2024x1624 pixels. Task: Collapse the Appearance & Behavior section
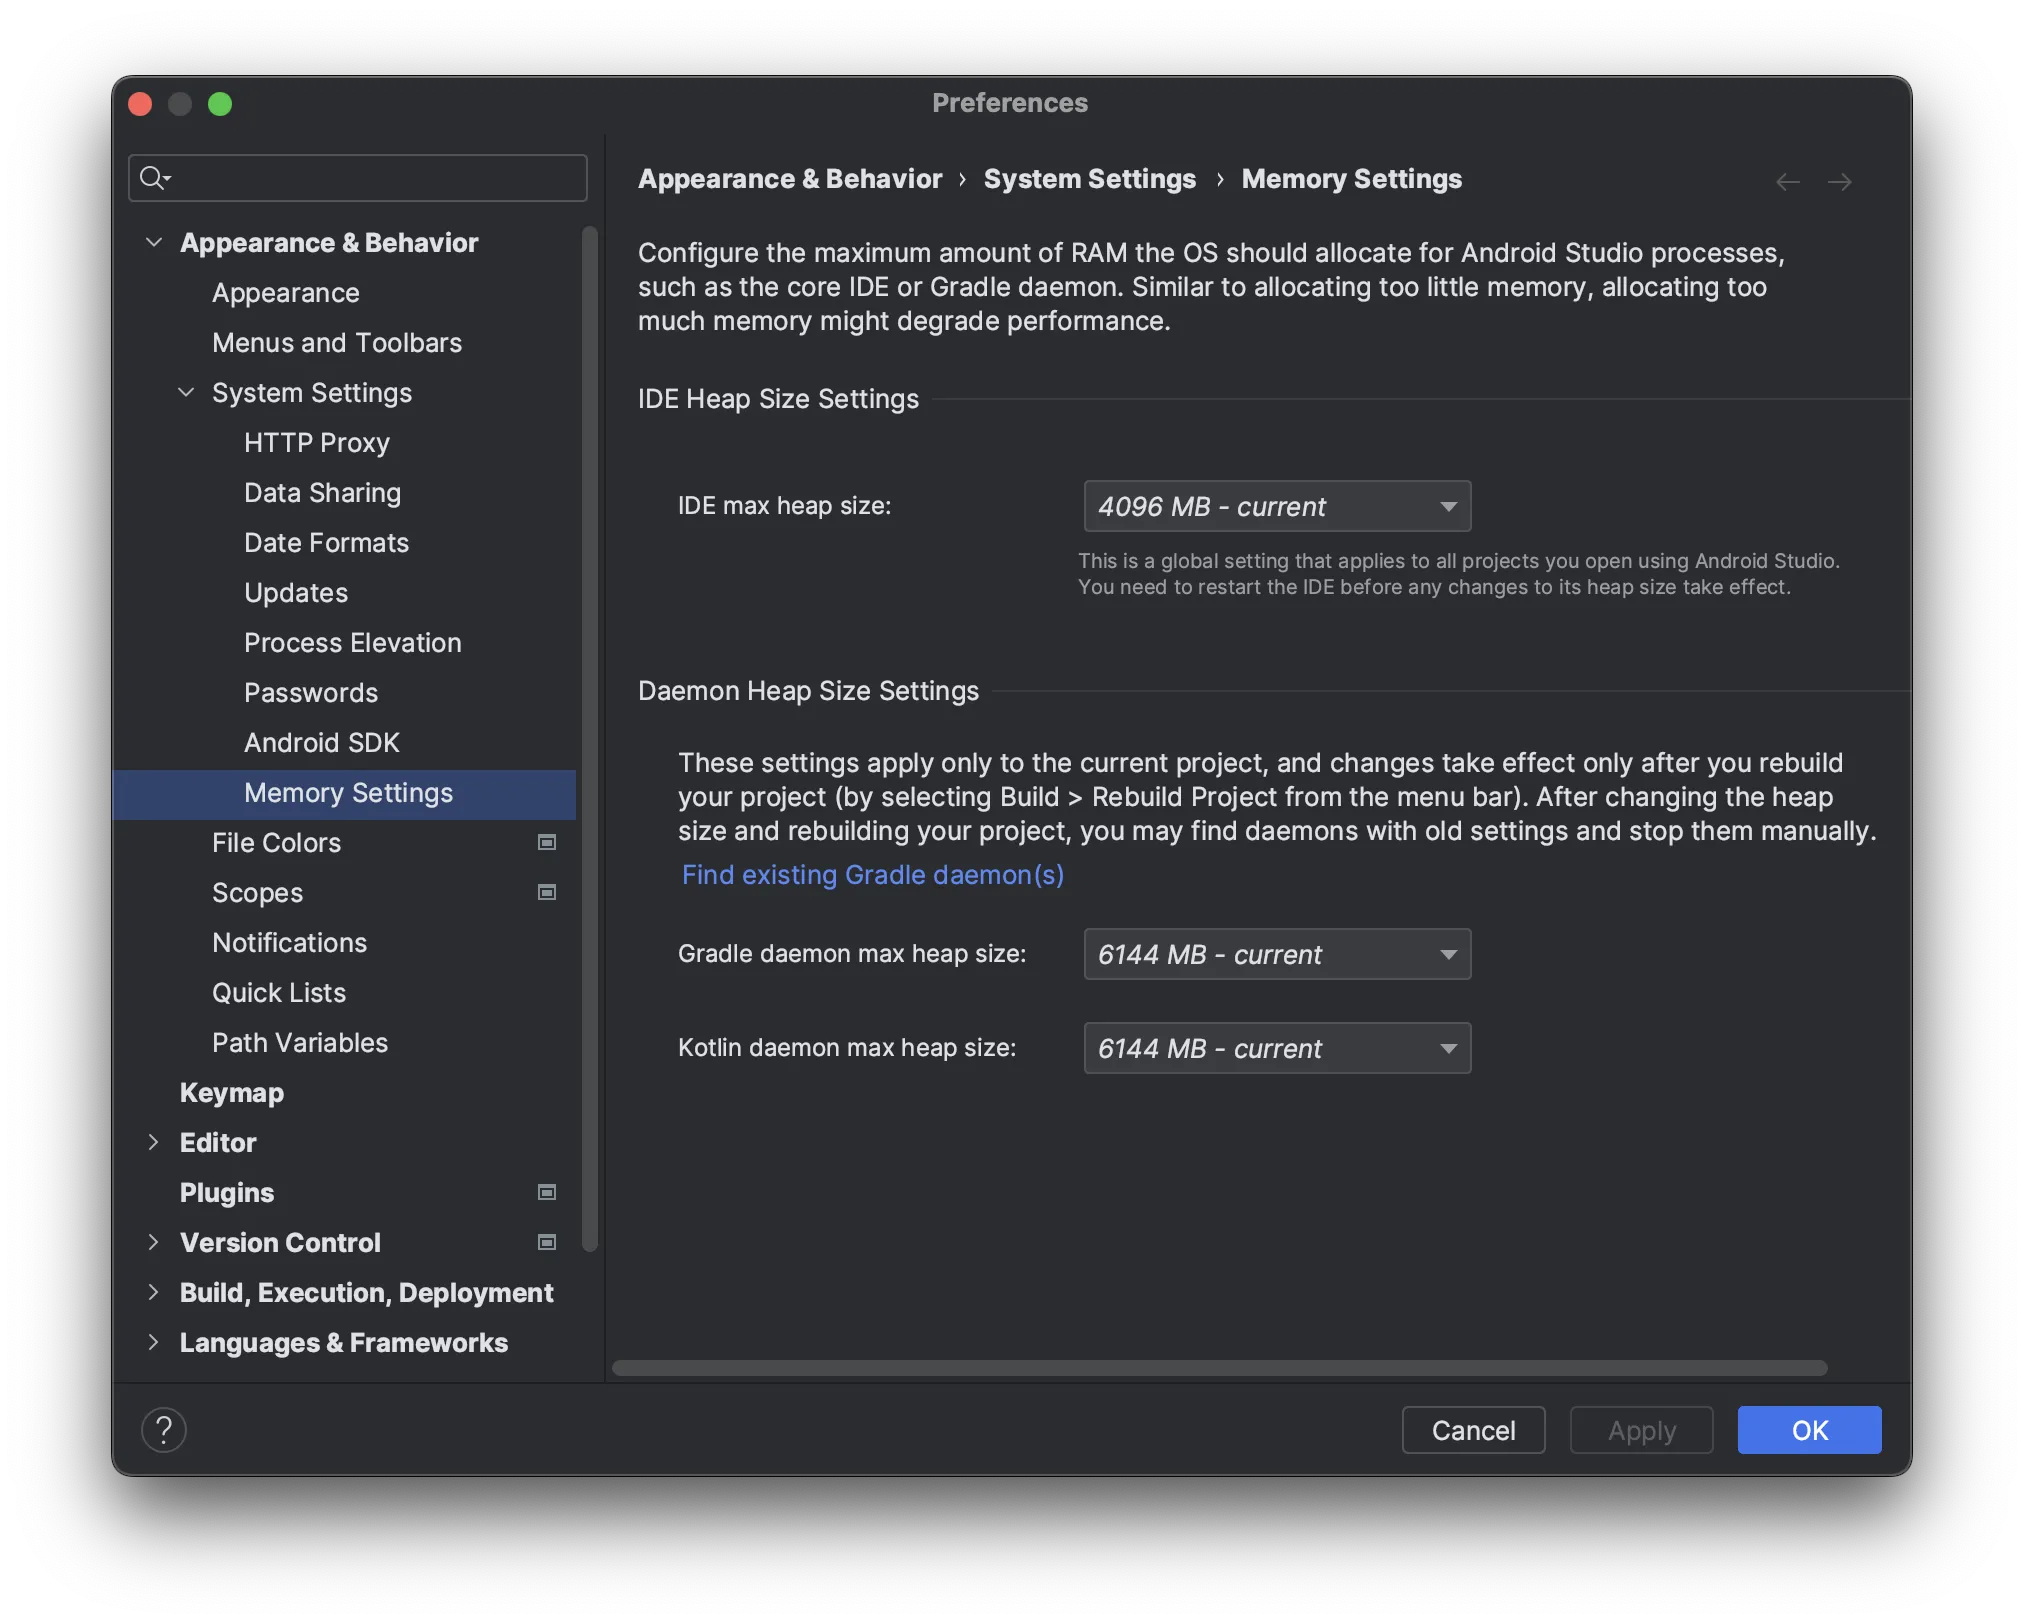154,242
